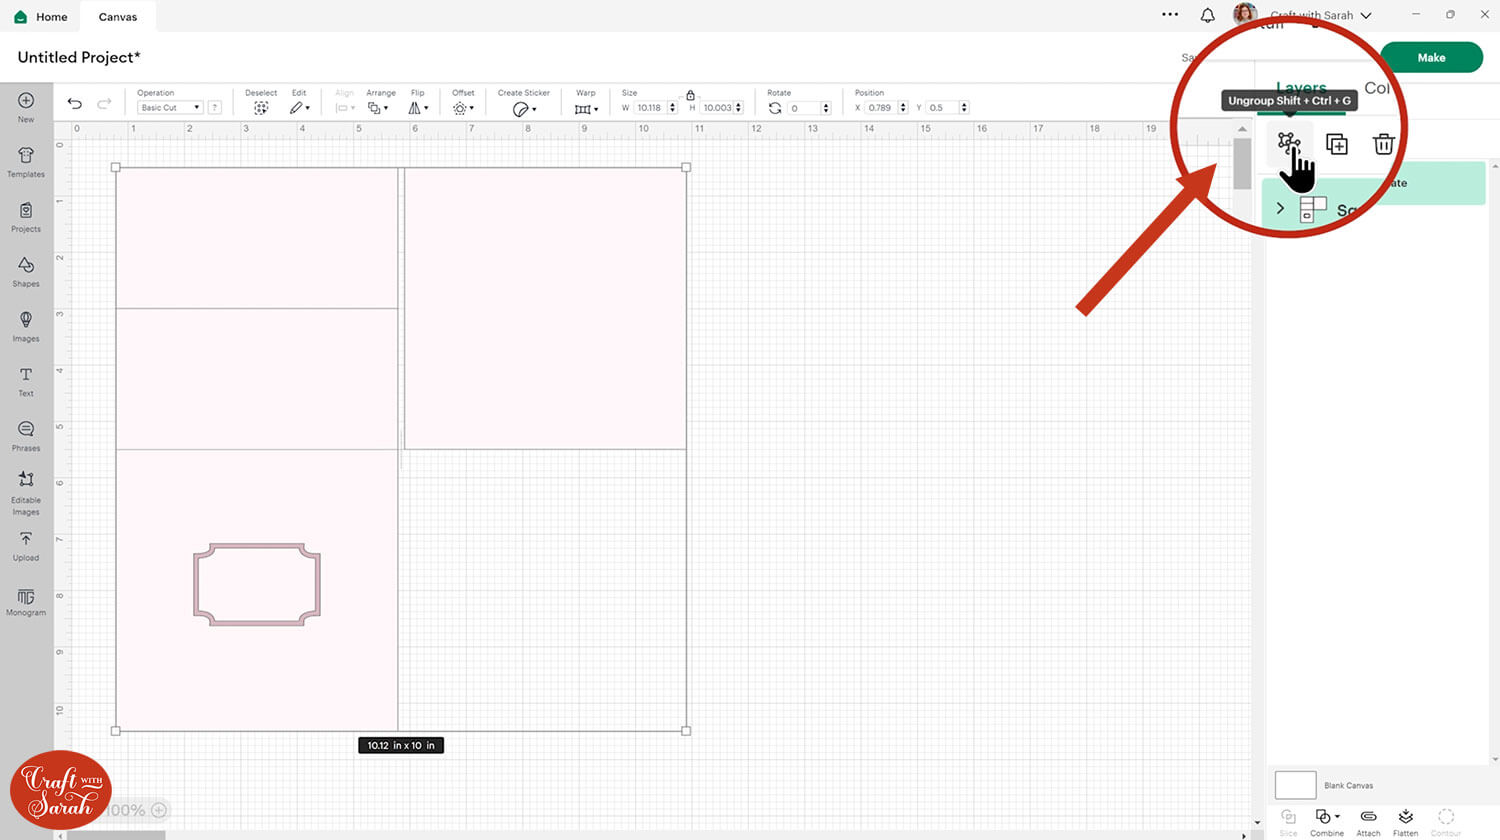Click the '10.12 in x 10 in' size label

(401, 745)
